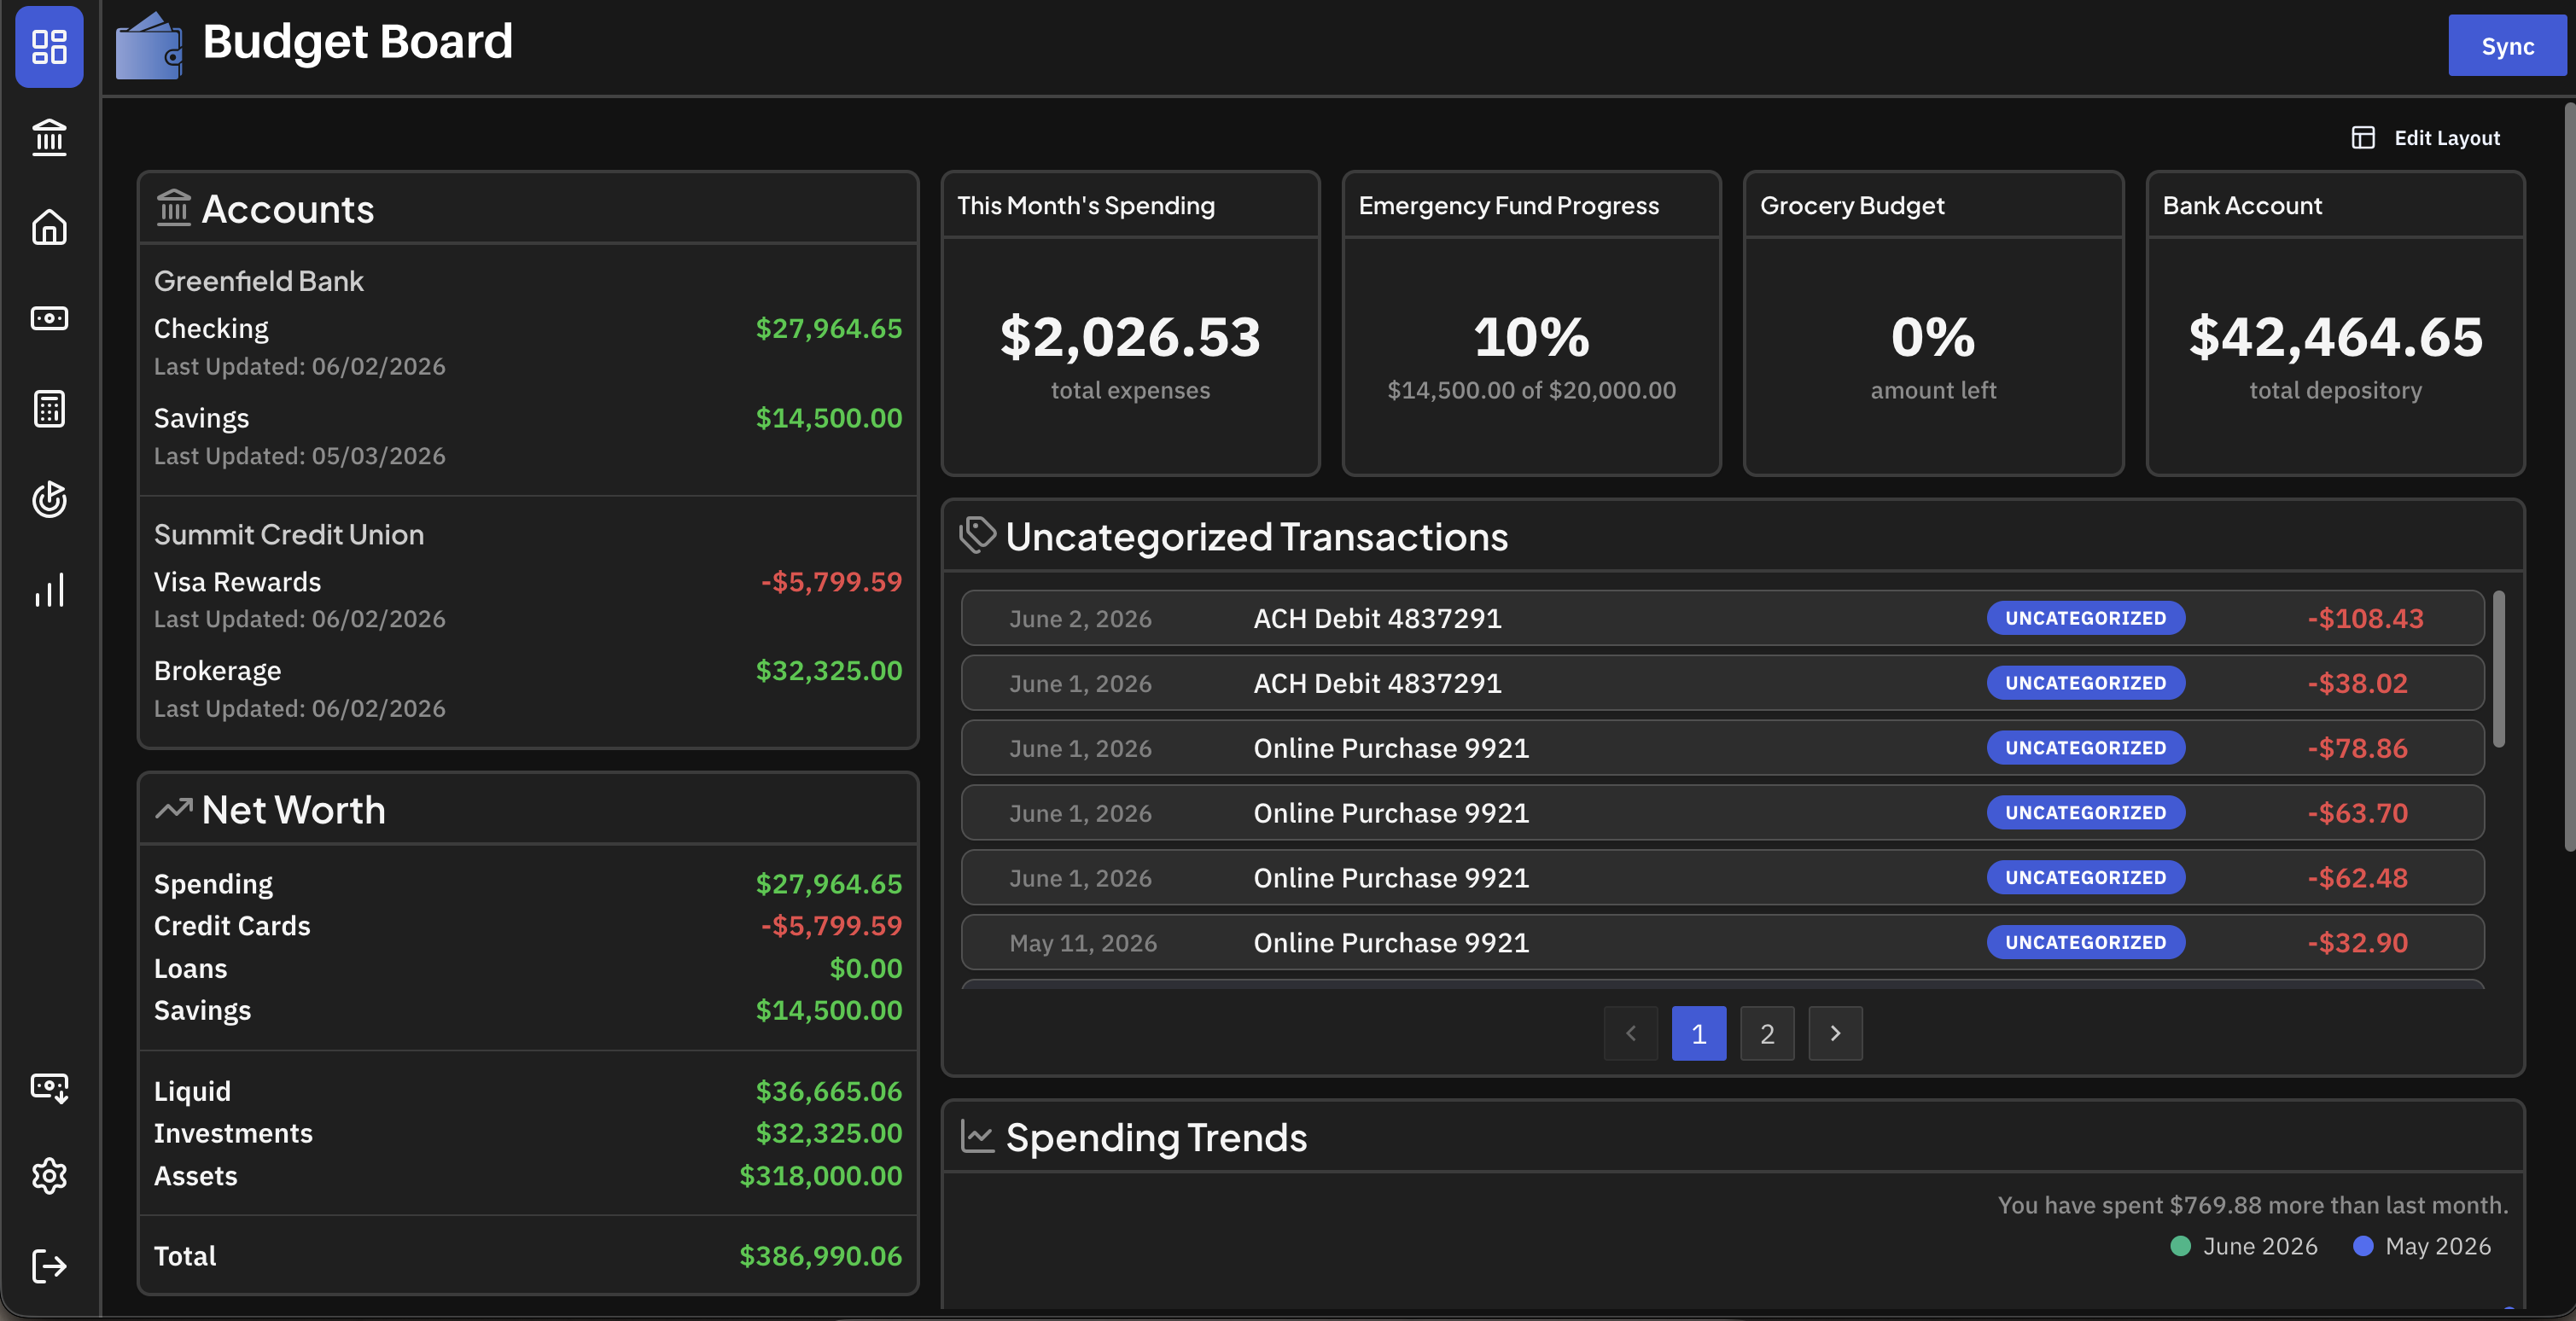Open This Month's Spending card
Viewport: 2576px width, 1321px height.
coord(1130,323)
